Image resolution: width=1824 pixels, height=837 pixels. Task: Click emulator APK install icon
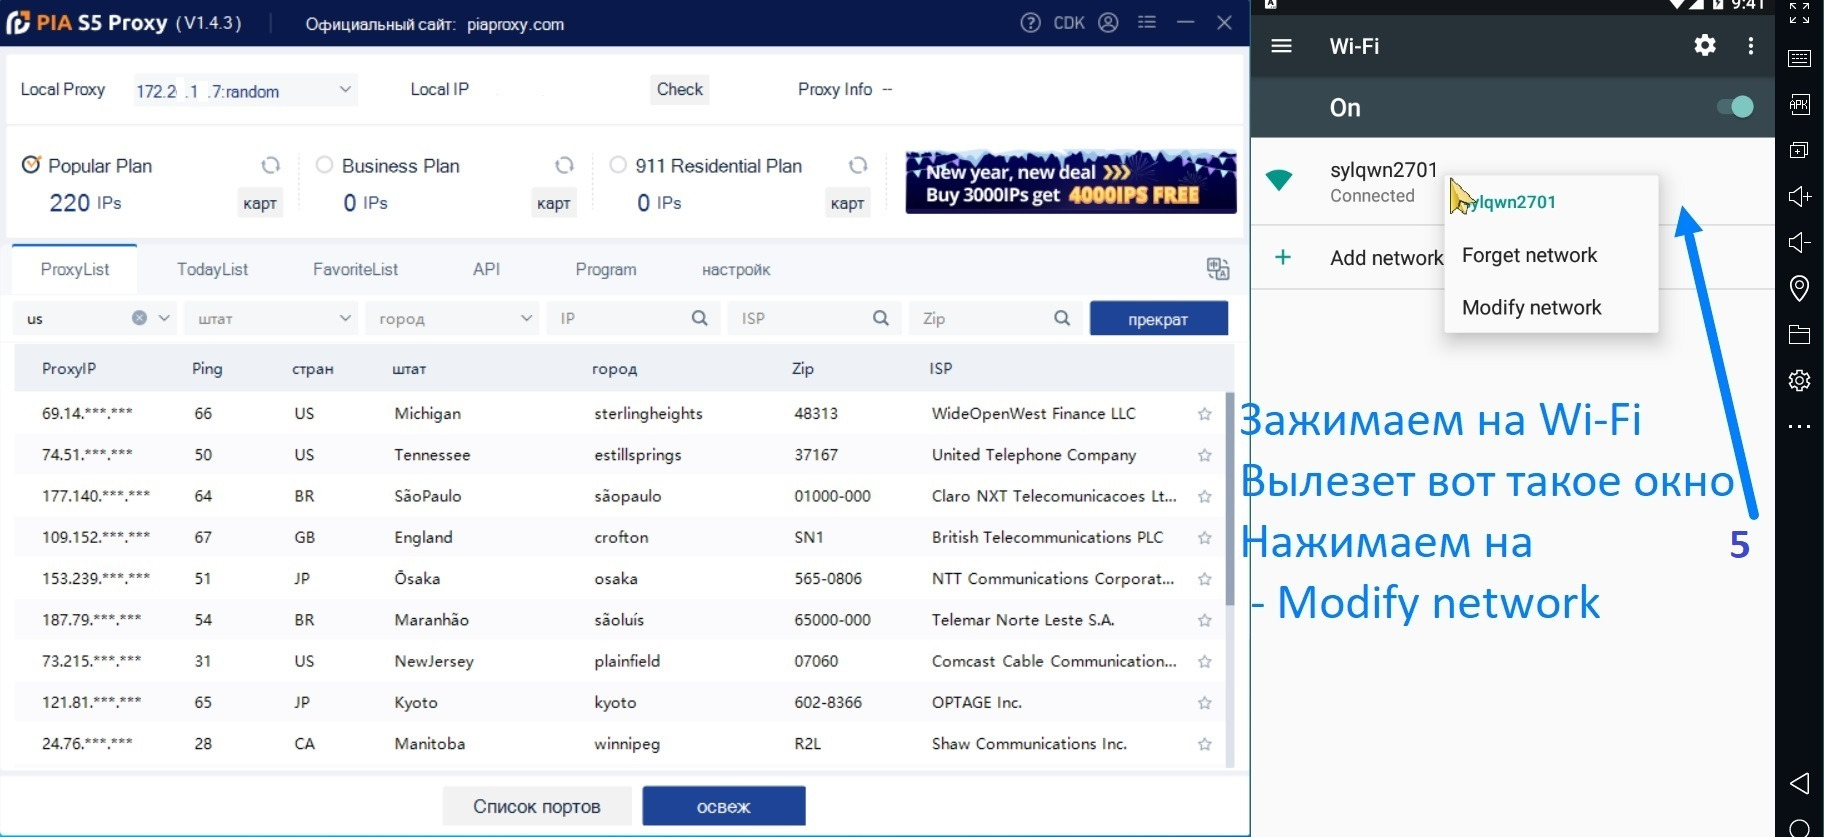pos(1799,104)
